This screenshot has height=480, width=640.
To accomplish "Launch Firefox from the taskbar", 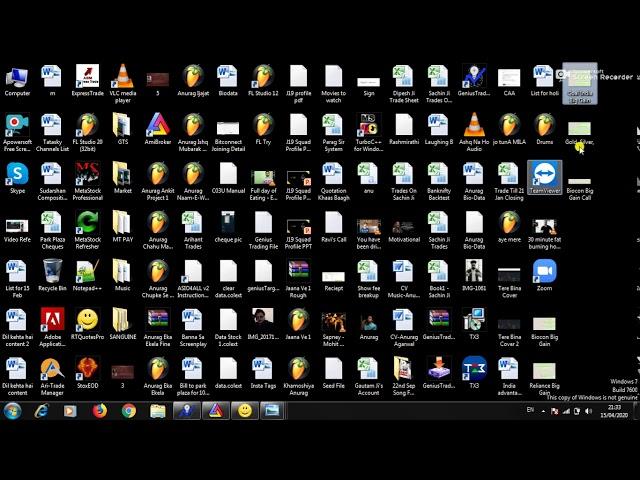I will (100, 411).
